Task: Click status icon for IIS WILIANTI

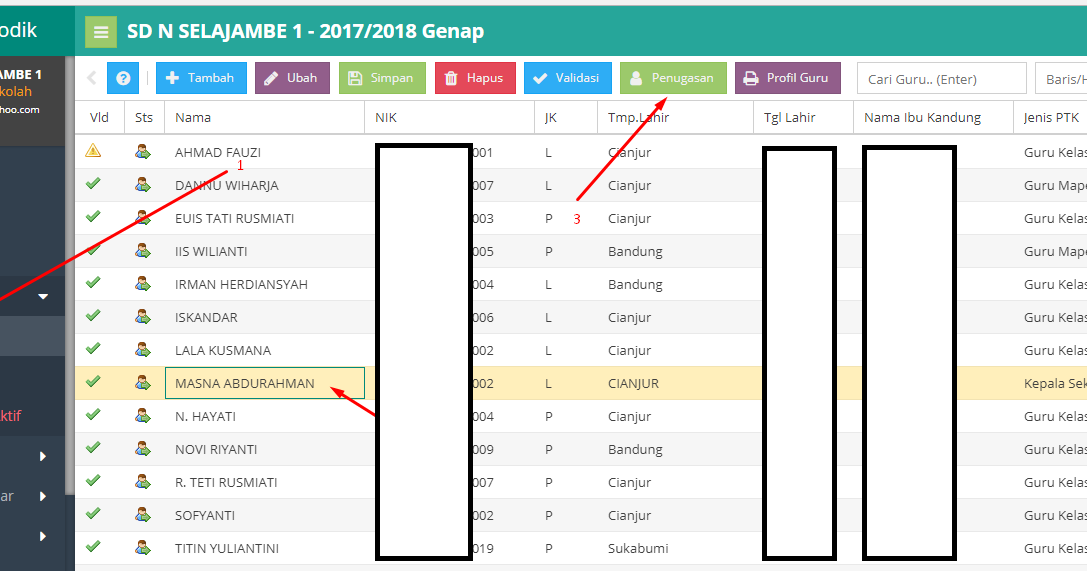Action: pos(143,250)
